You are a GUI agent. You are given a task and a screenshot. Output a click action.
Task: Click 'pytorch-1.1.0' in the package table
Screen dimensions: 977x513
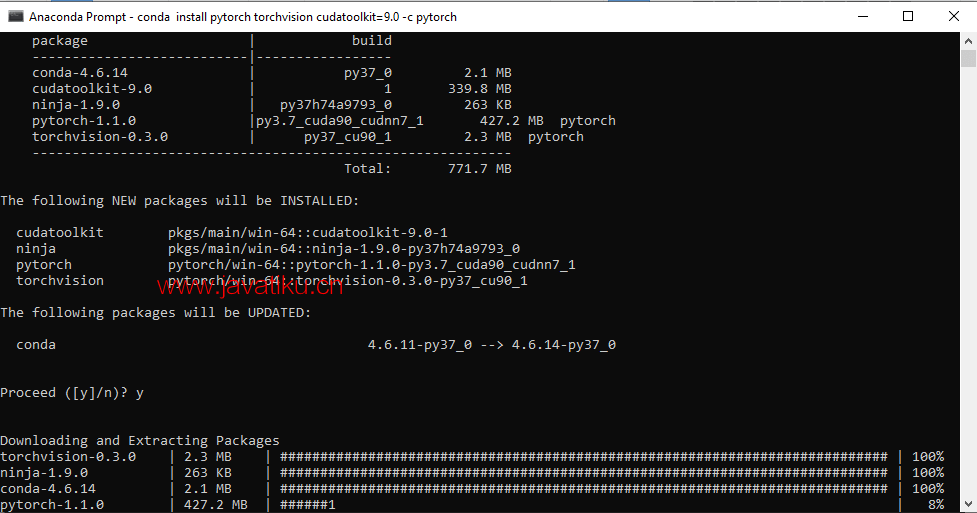coord(84,121)
